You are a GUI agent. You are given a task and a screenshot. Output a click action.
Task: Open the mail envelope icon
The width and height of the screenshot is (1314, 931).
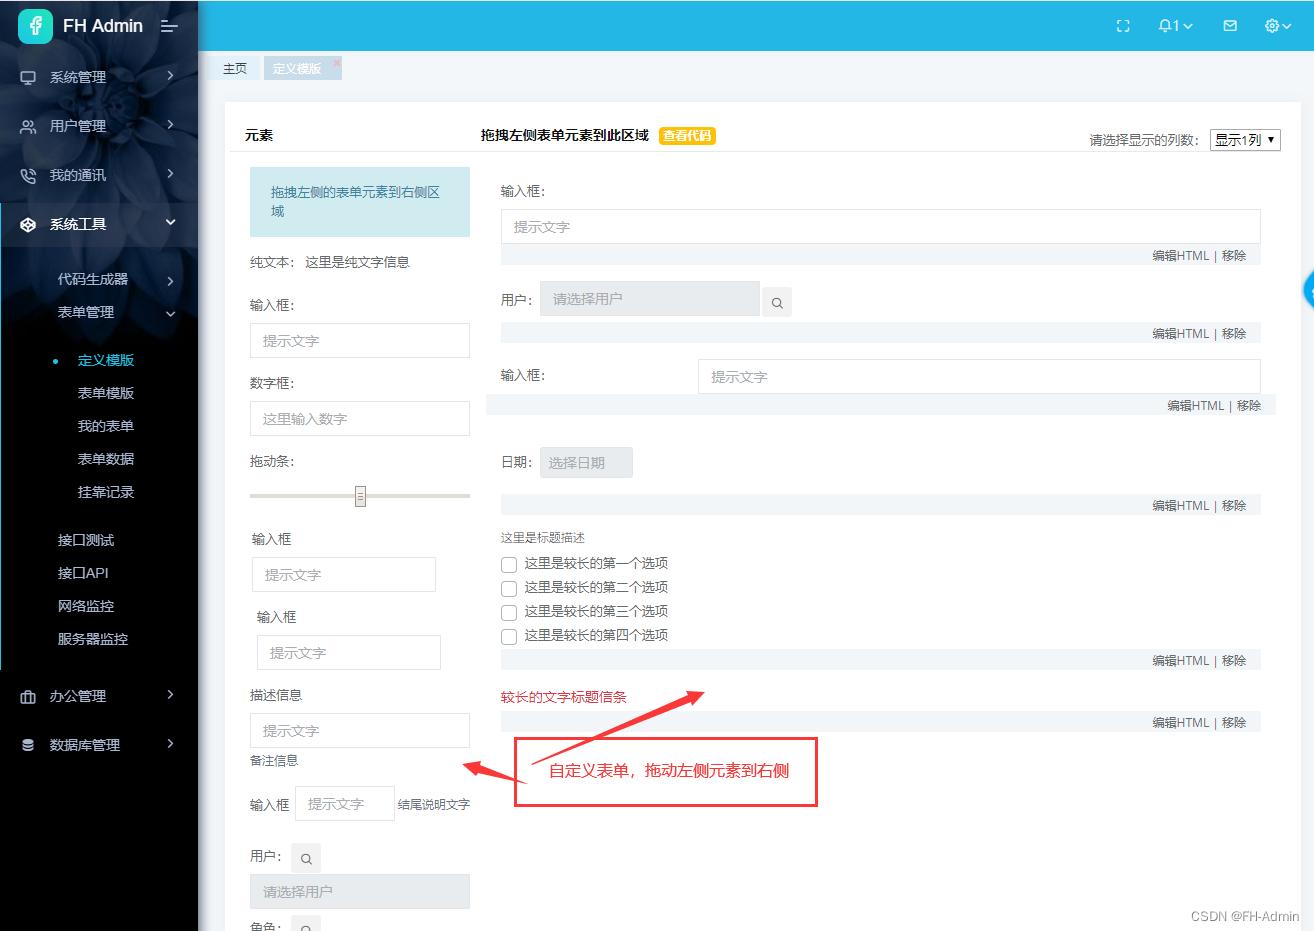pos(1230,26)
